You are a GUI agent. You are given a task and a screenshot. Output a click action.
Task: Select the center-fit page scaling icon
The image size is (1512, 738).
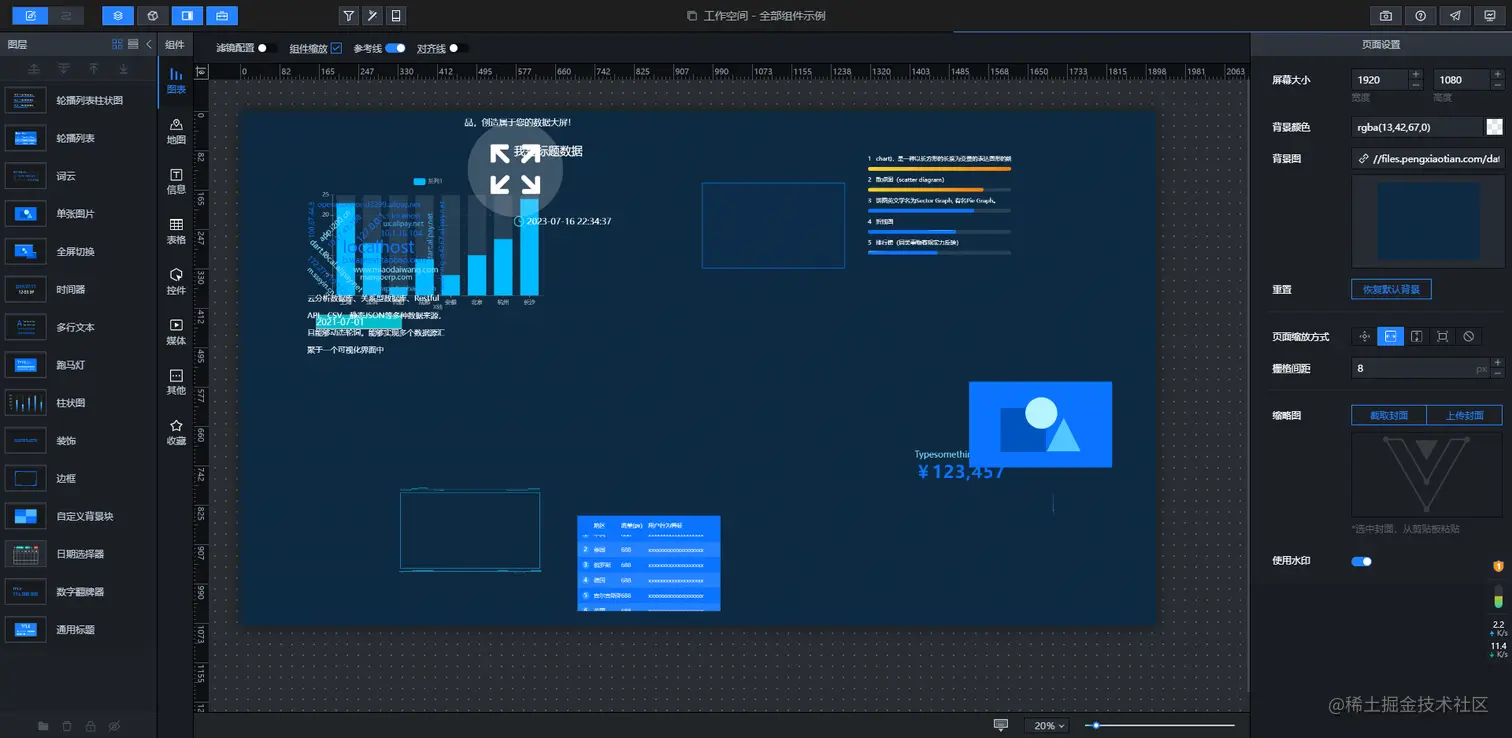coord(1365,337)
